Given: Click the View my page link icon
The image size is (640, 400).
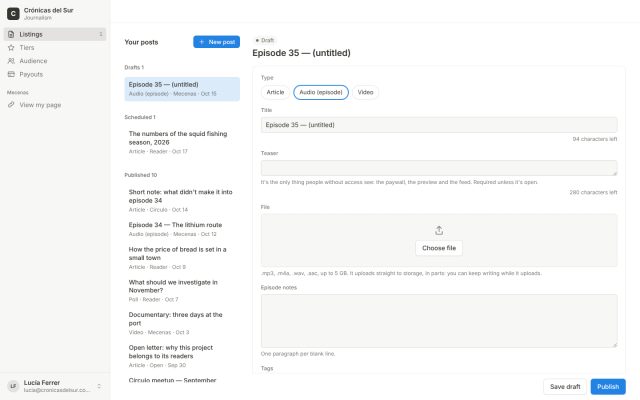Looking at the screenshot, I should [11, 105].
